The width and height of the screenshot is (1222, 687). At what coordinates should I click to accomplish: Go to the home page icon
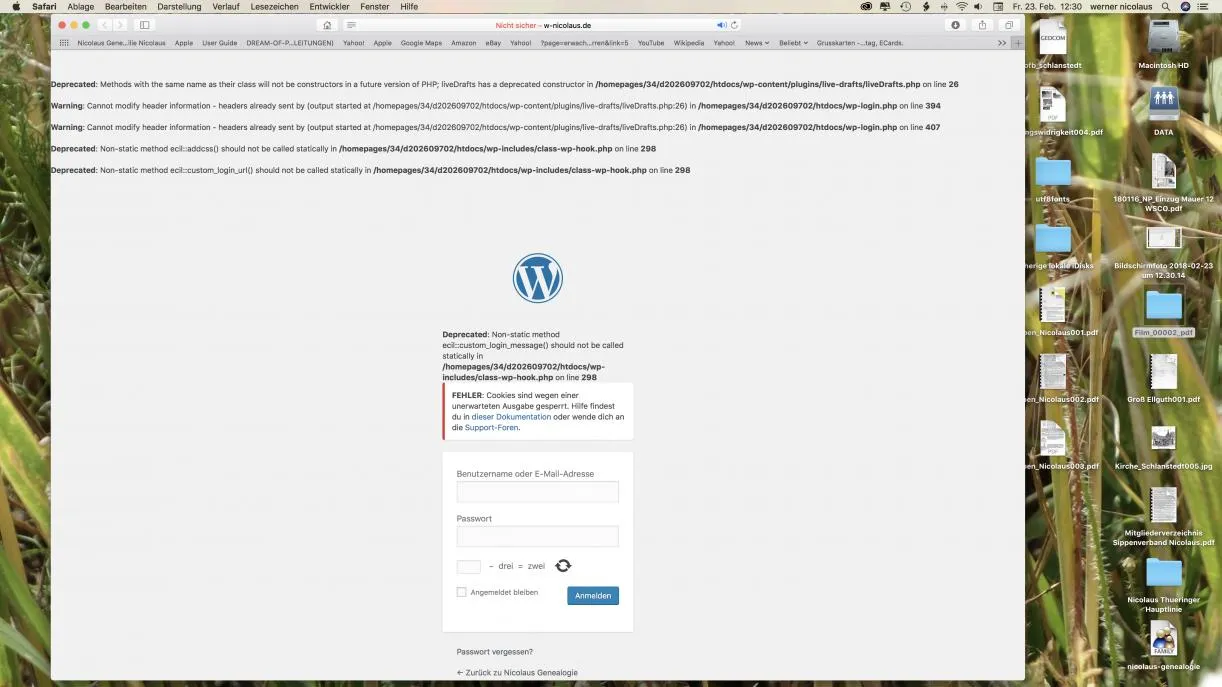coord(327,25)
